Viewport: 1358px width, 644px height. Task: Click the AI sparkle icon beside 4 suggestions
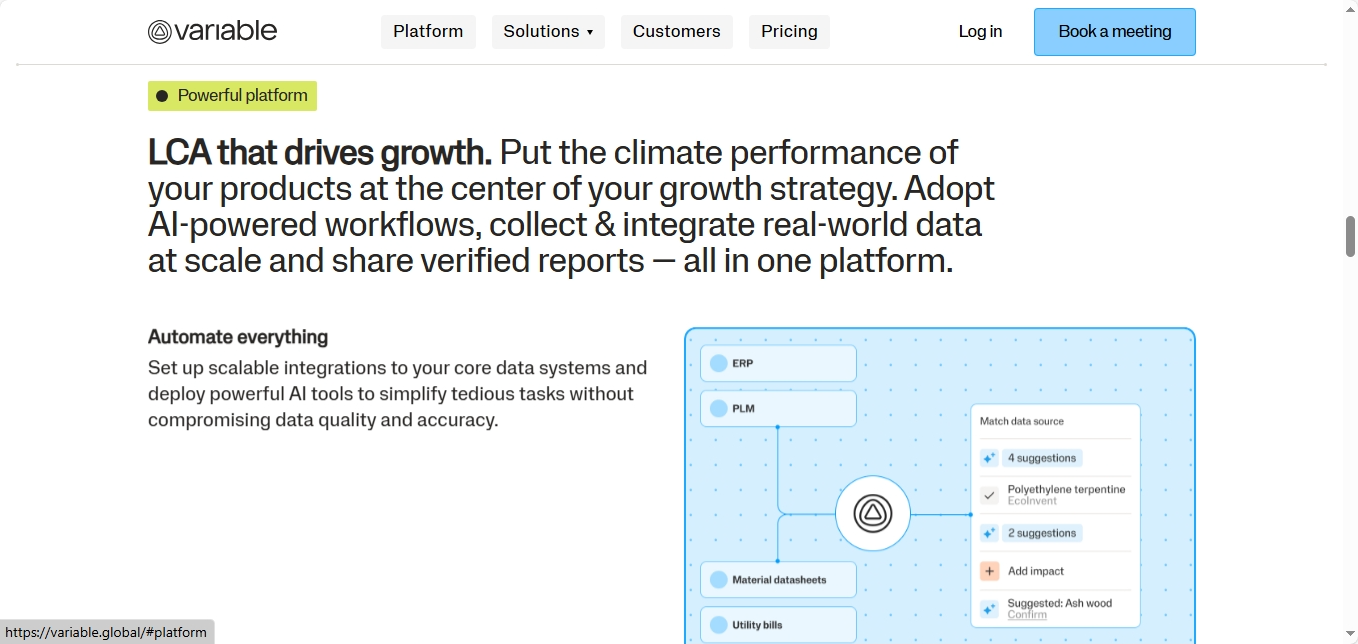pos(989,457)
